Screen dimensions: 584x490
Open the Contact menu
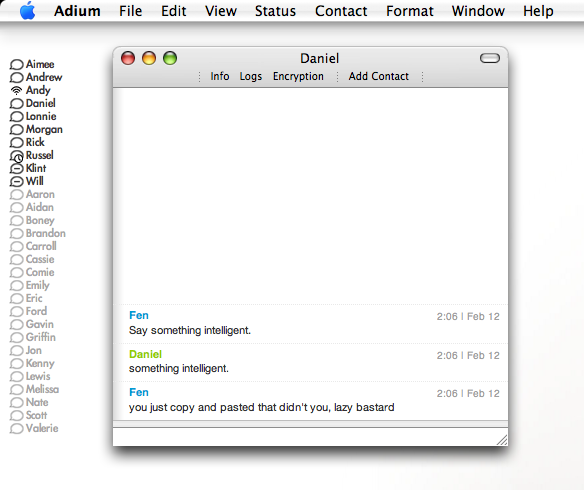(341, 11)
